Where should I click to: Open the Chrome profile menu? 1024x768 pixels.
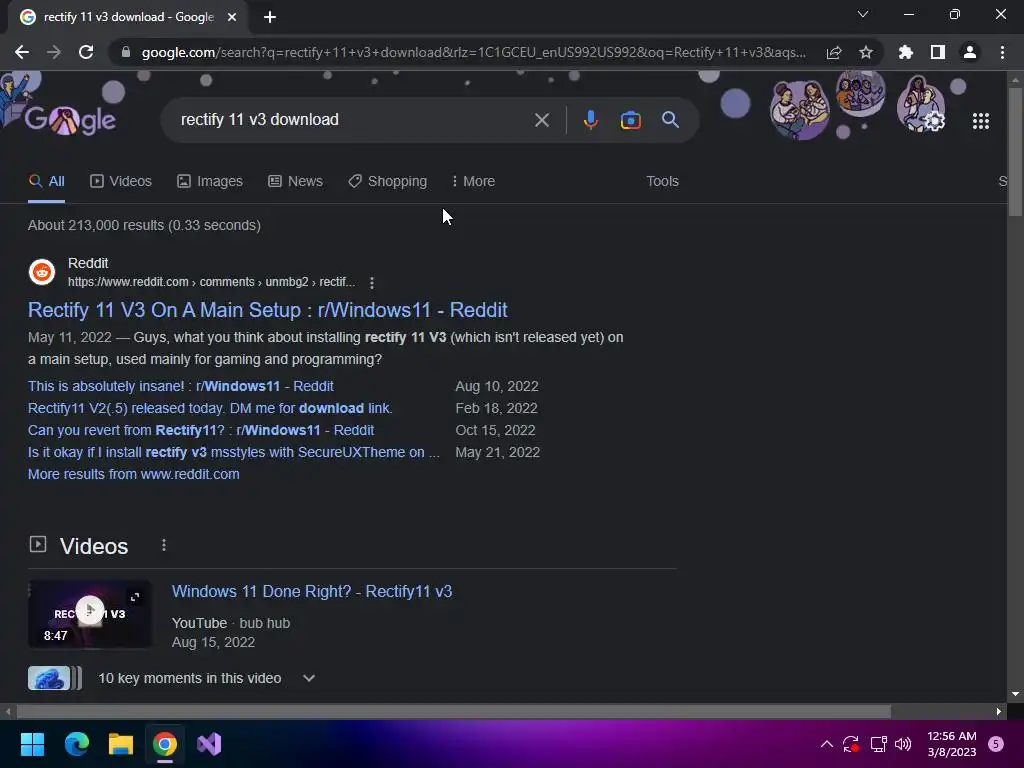970,52
